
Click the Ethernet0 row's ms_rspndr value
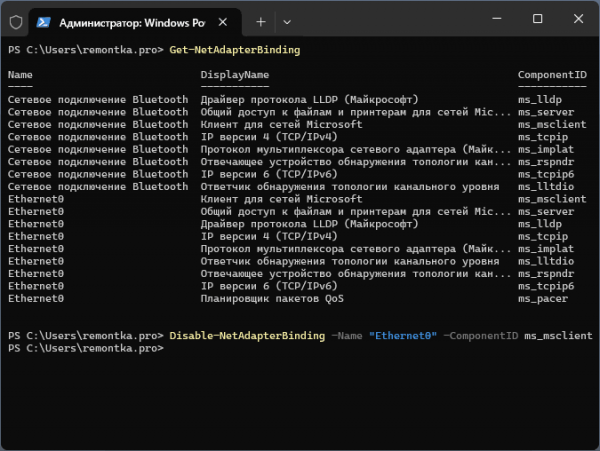coord(546,274)
